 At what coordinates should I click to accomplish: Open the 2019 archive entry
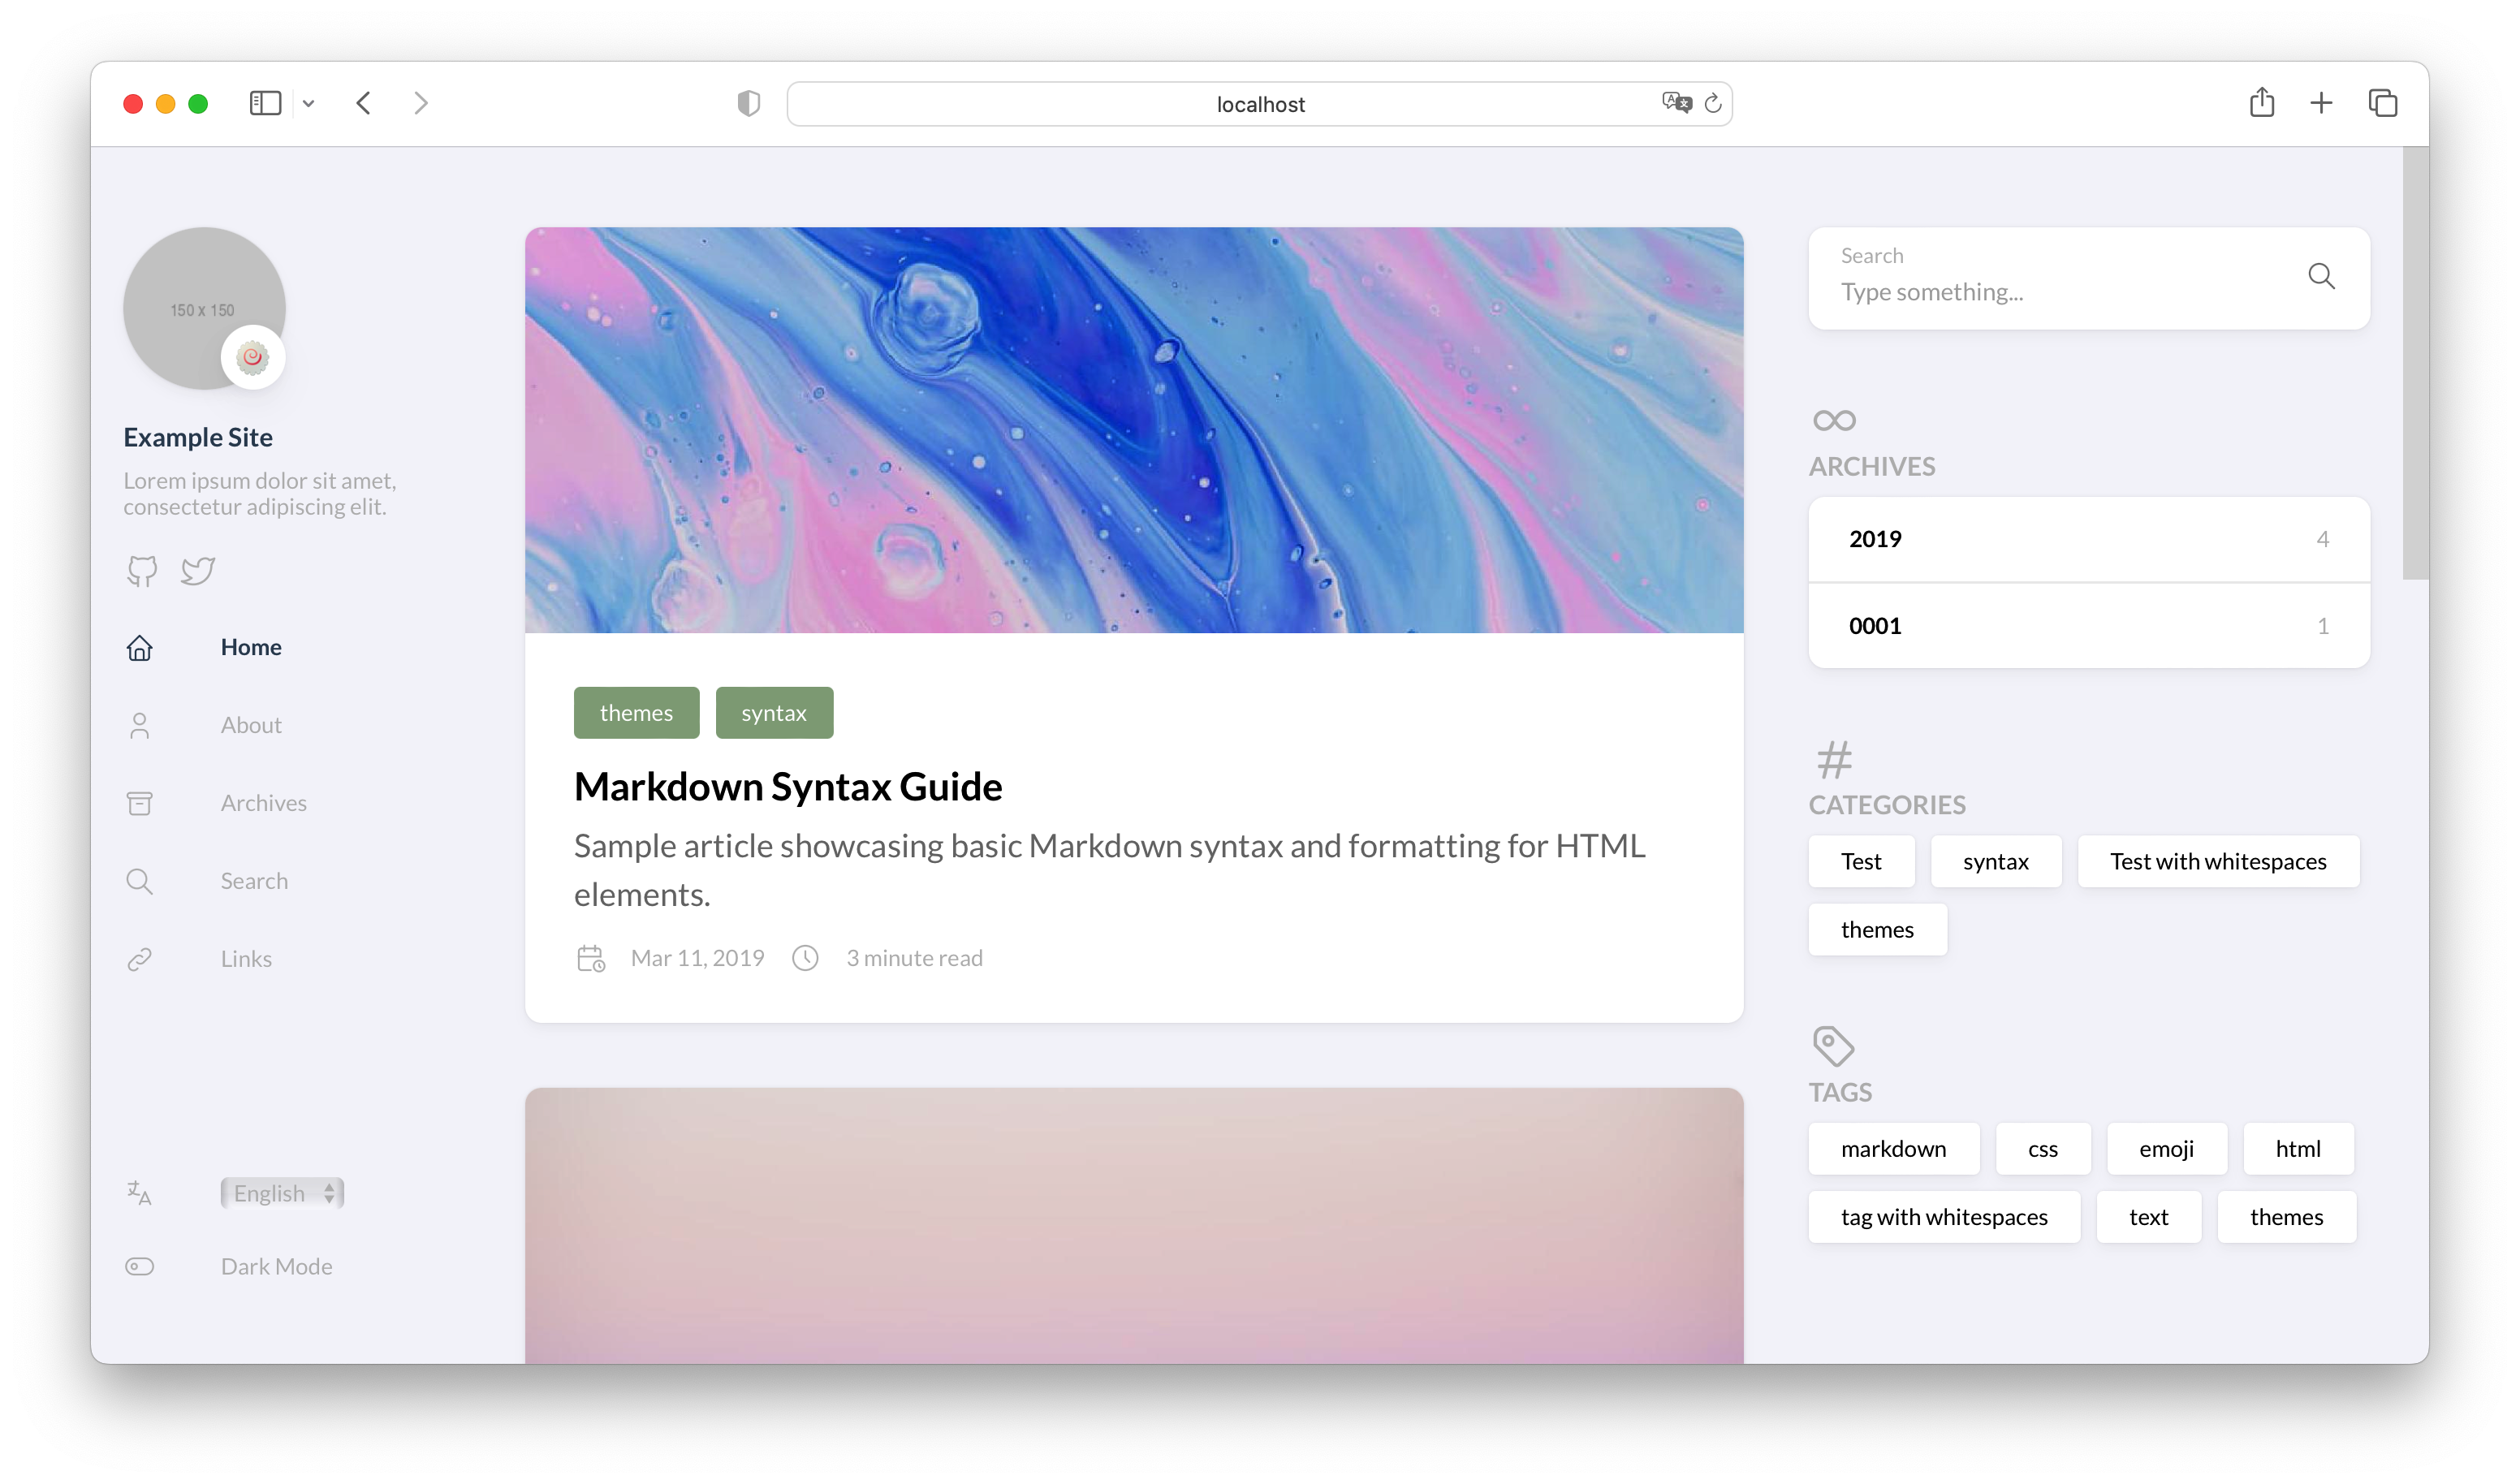(2088, 539)
